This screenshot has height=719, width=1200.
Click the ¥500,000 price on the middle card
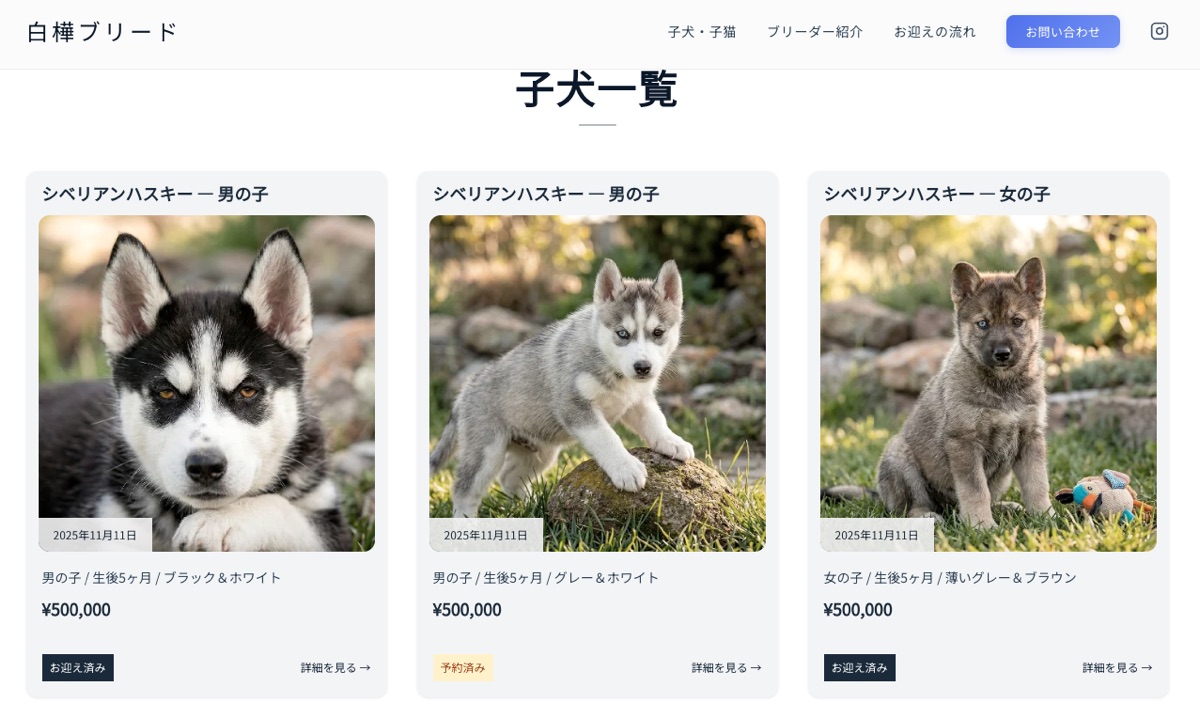tap(466, 610)
